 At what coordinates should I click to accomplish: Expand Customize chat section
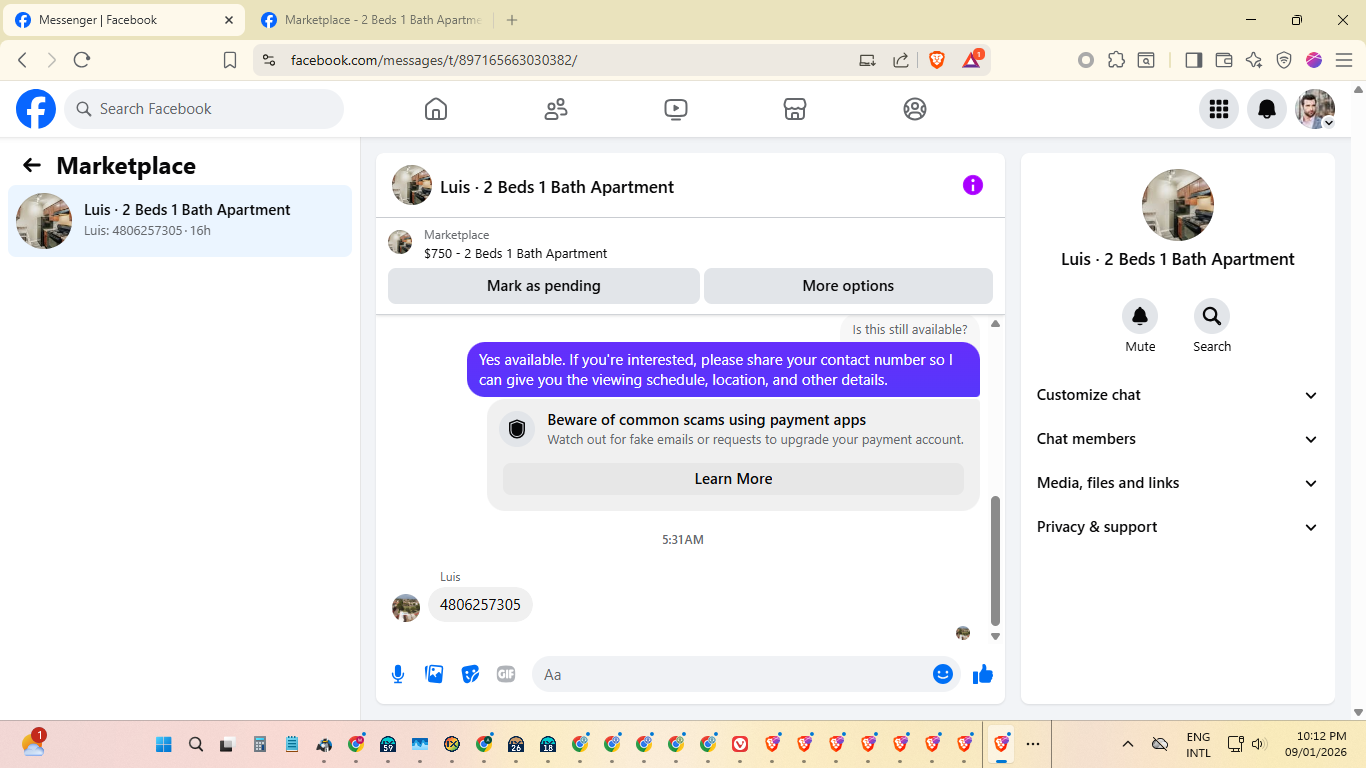click(1178, 395)
